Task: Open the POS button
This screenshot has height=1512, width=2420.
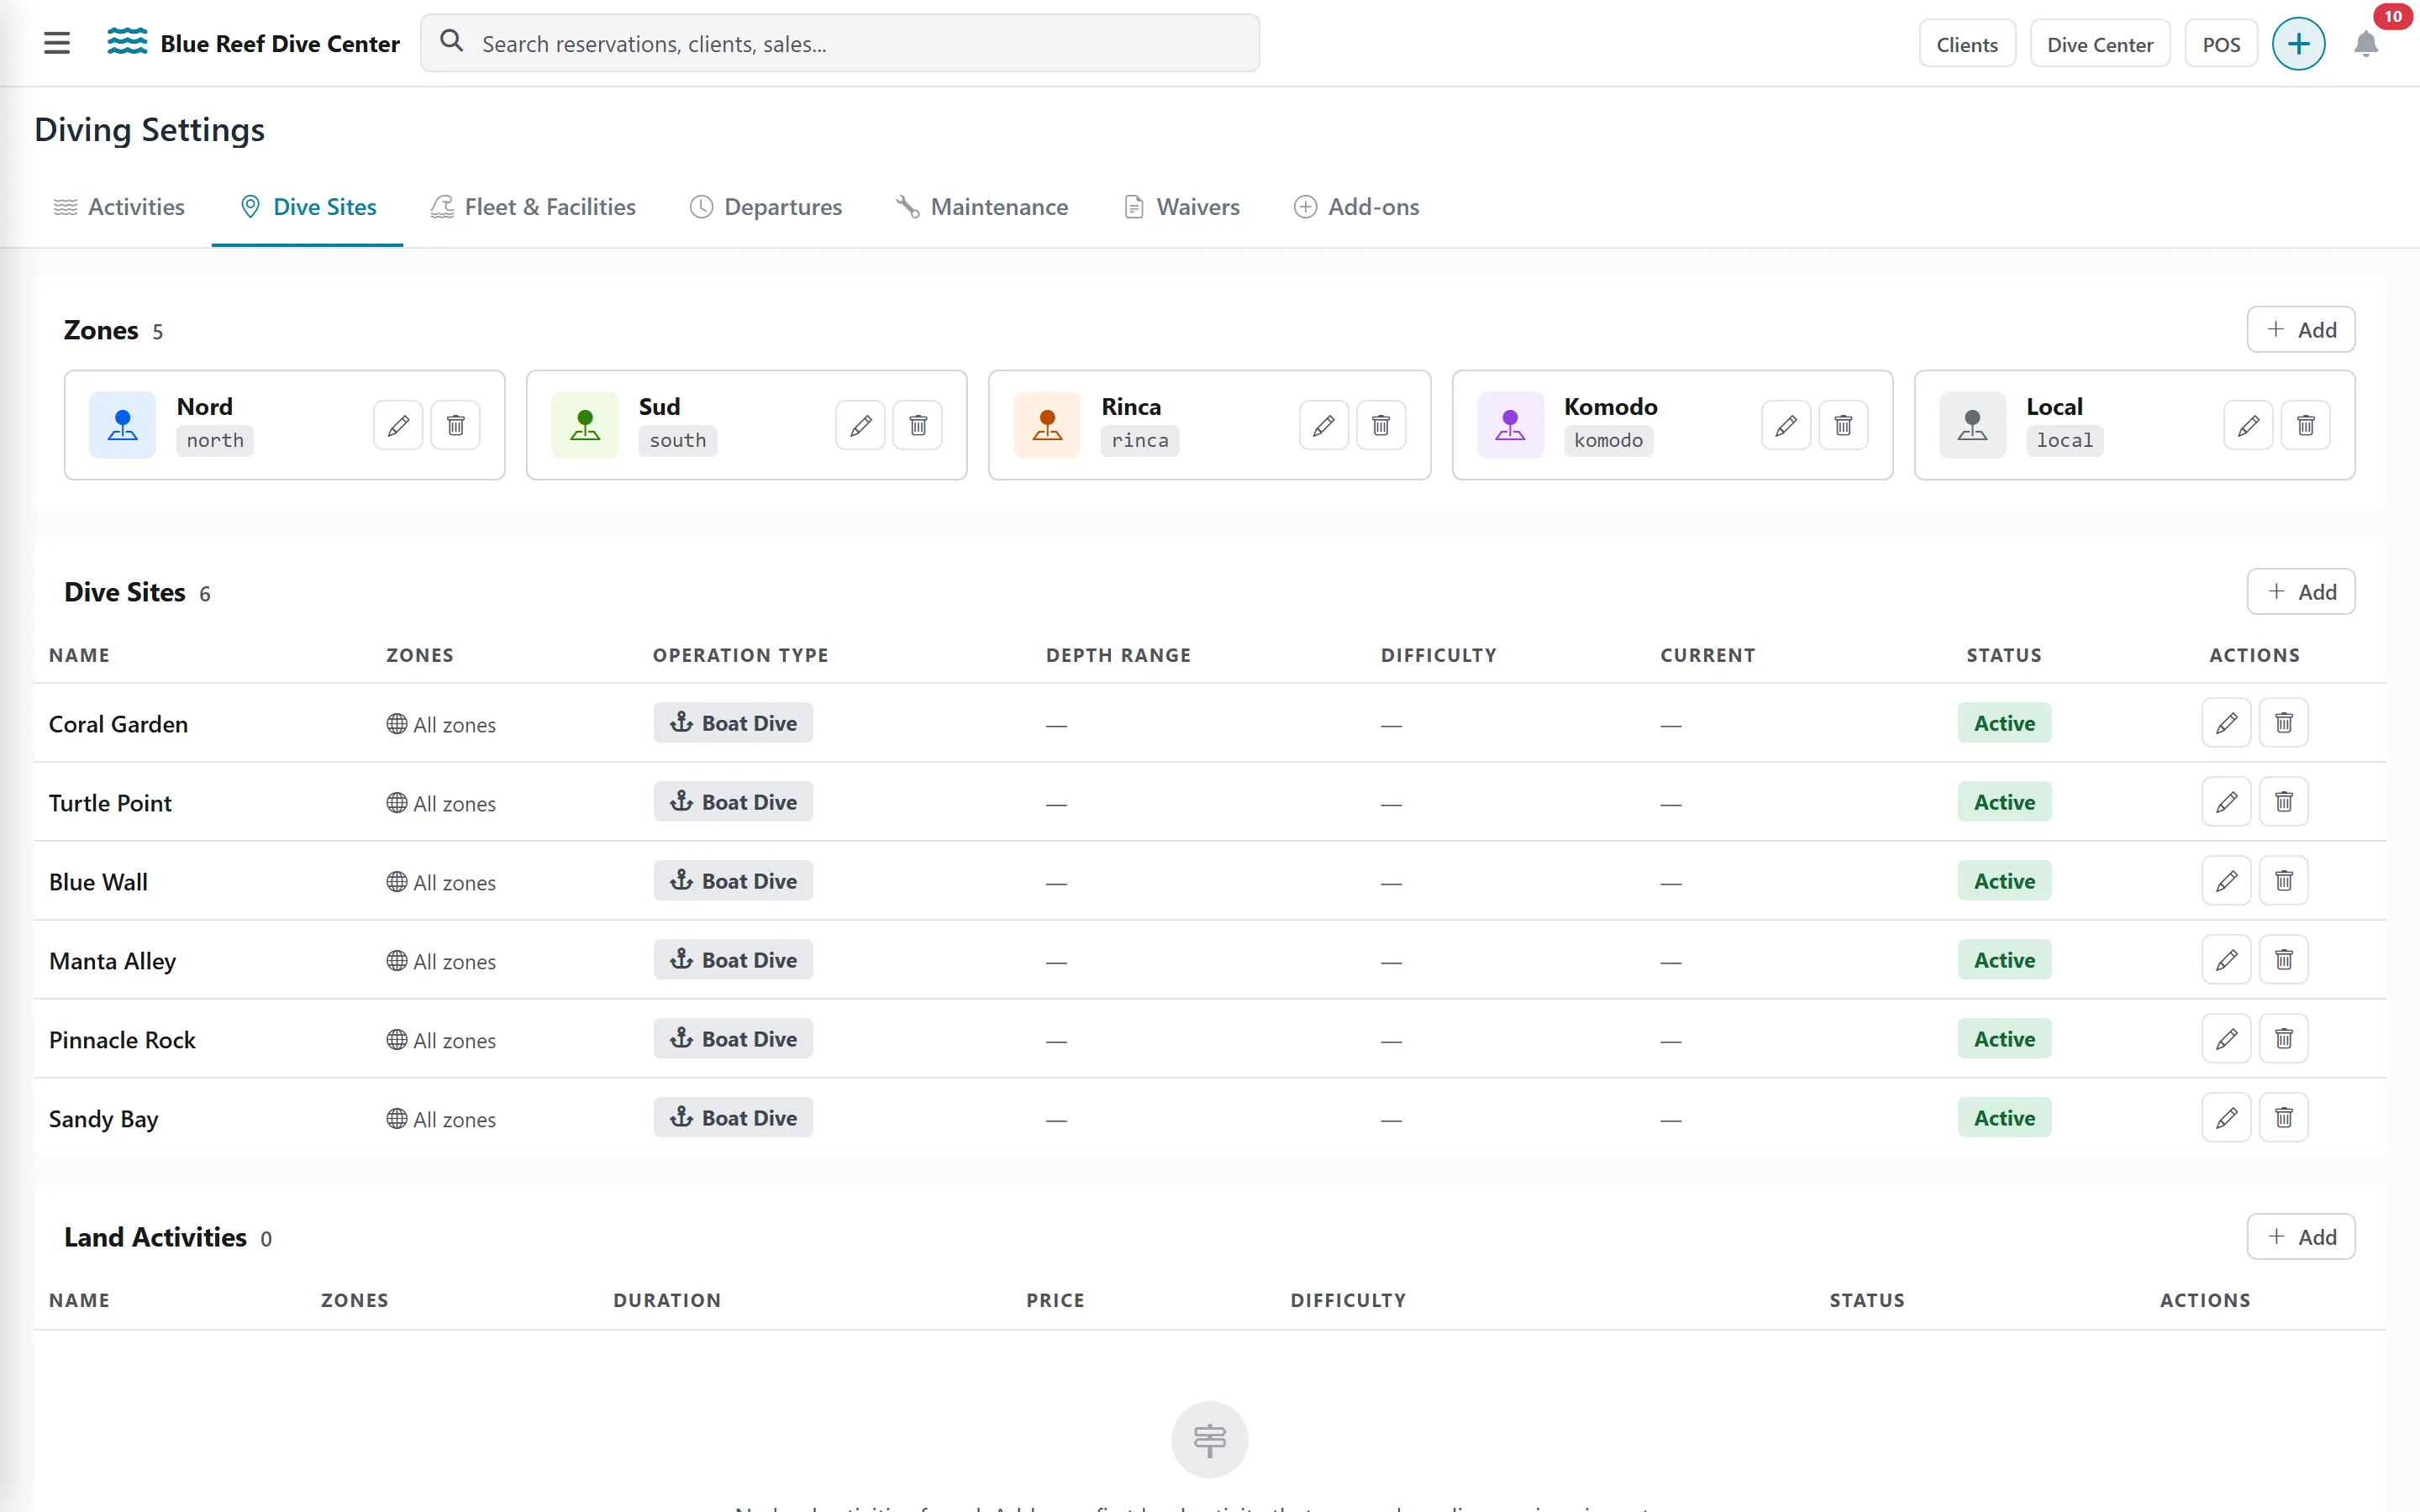Action: click(x=2221, y=44)
